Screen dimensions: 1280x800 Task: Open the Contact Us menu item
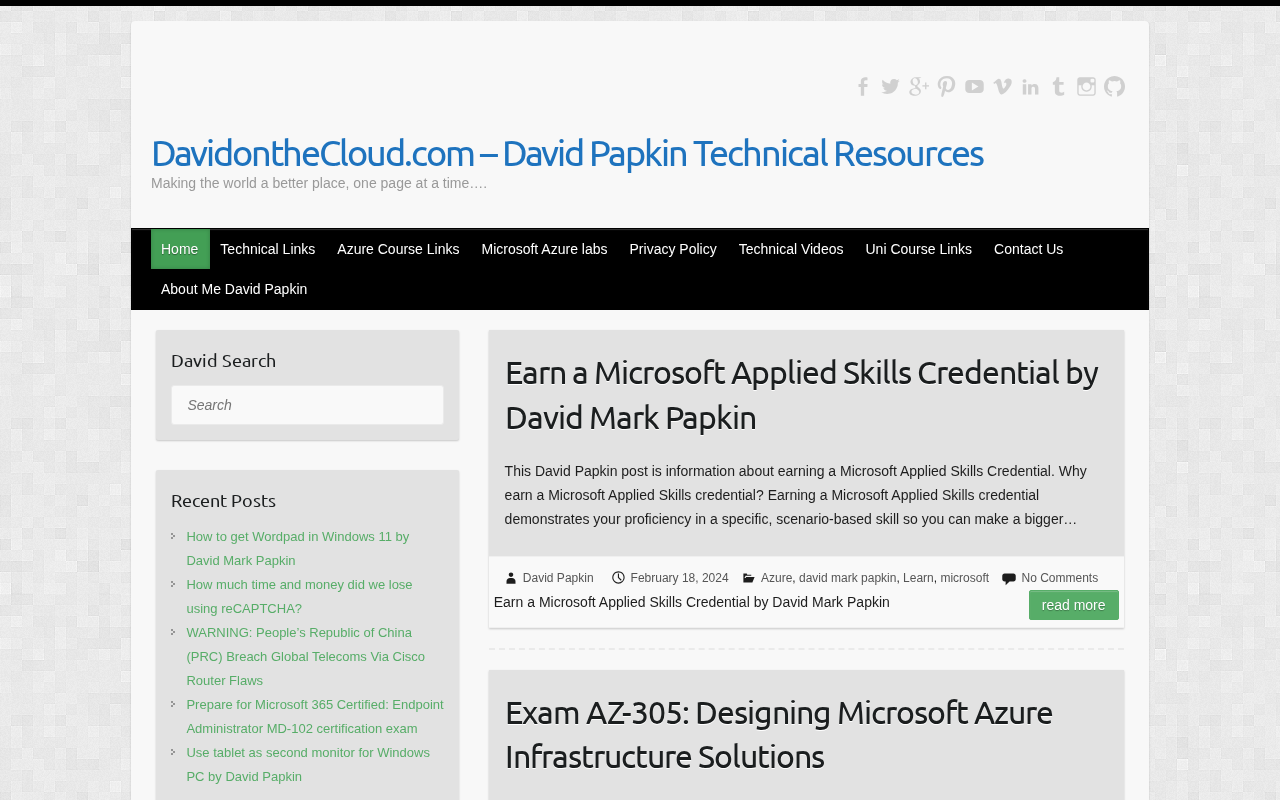1028,249
